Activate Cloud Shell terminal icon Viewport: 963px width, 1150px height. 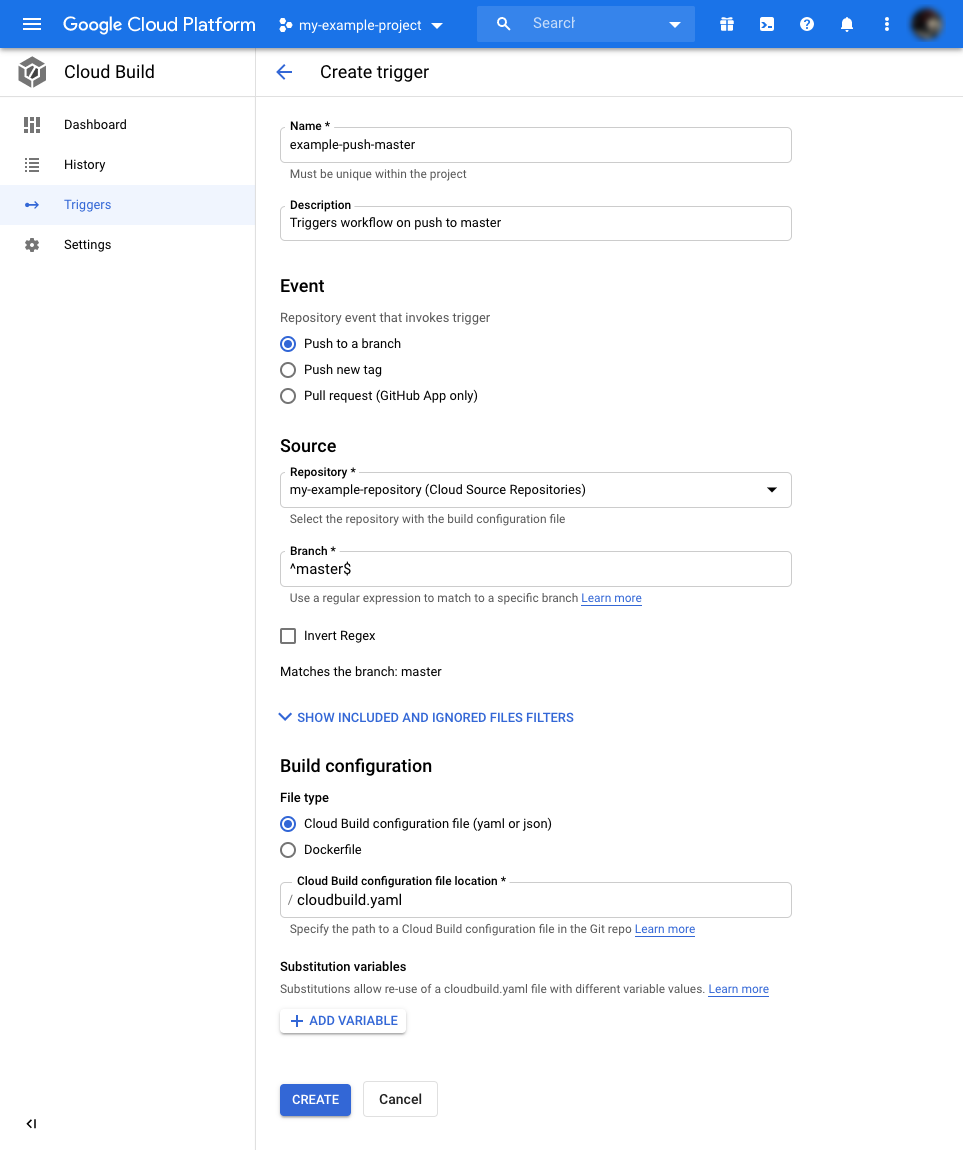pyautogui.click(x=766, y=24)
